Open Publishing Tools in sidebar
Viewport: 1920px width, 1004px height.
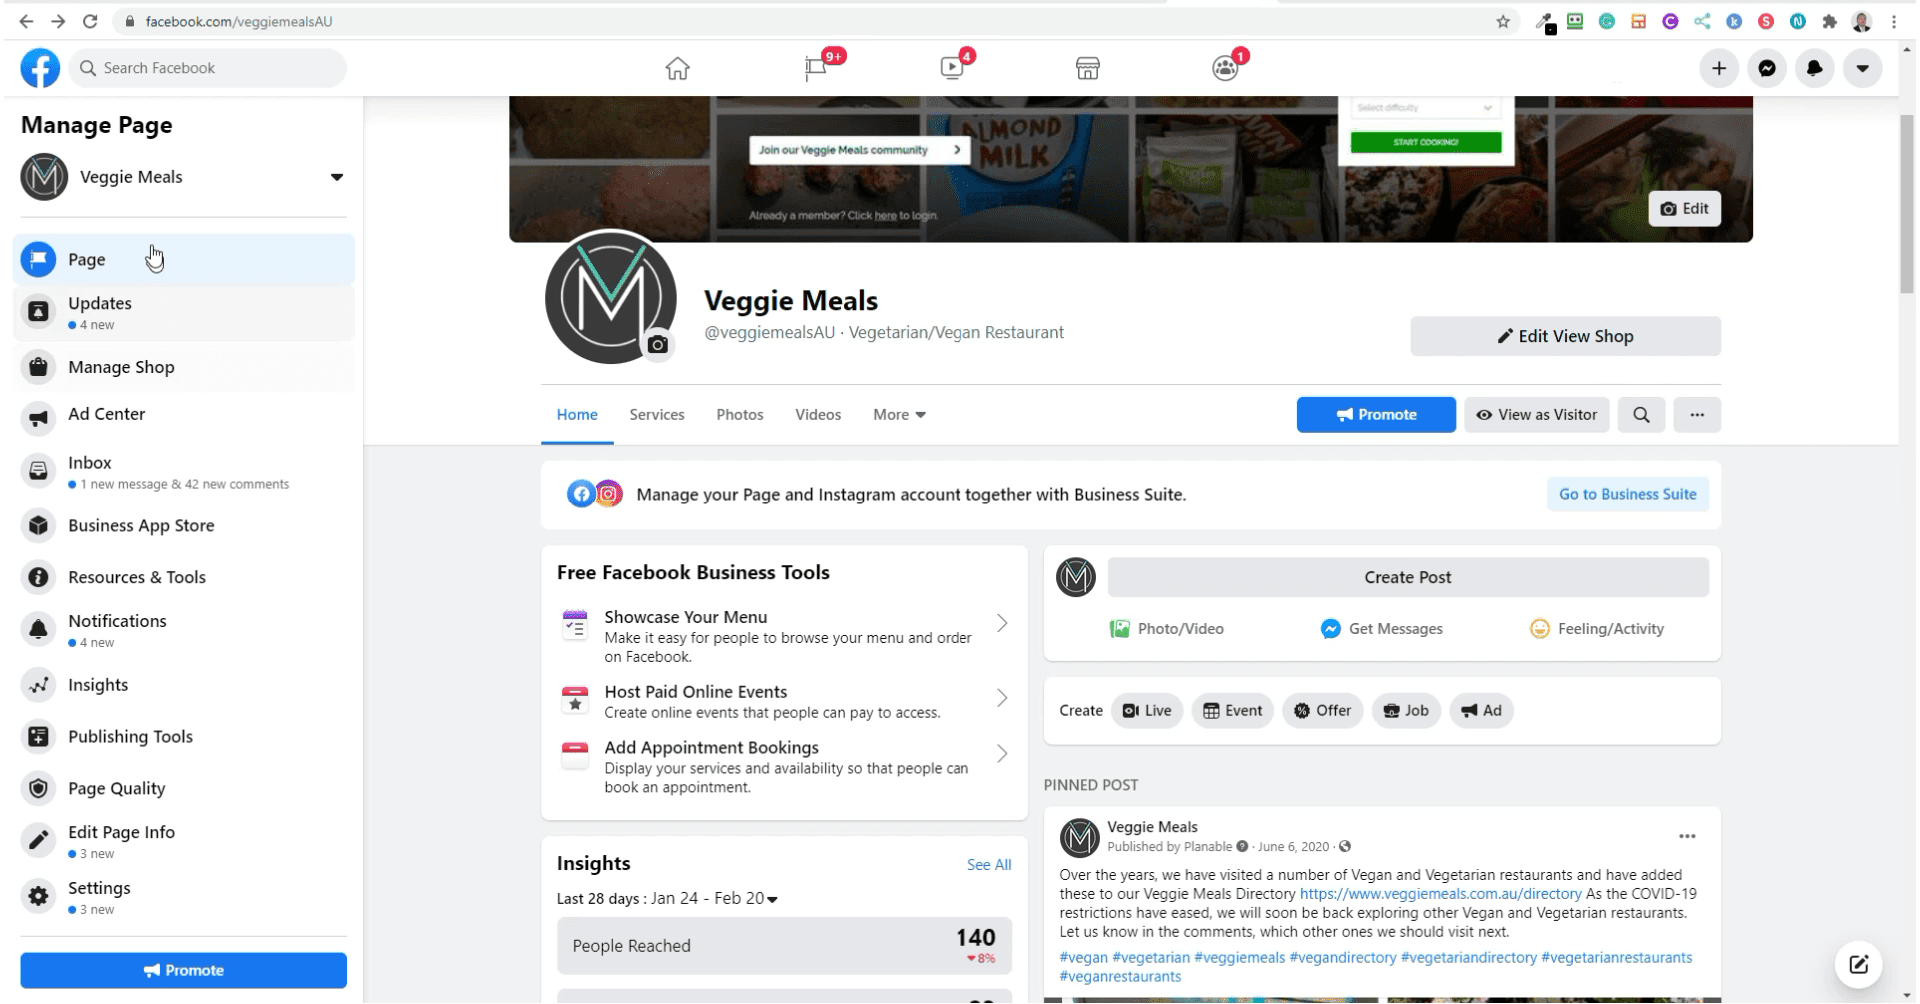[130, 737]
